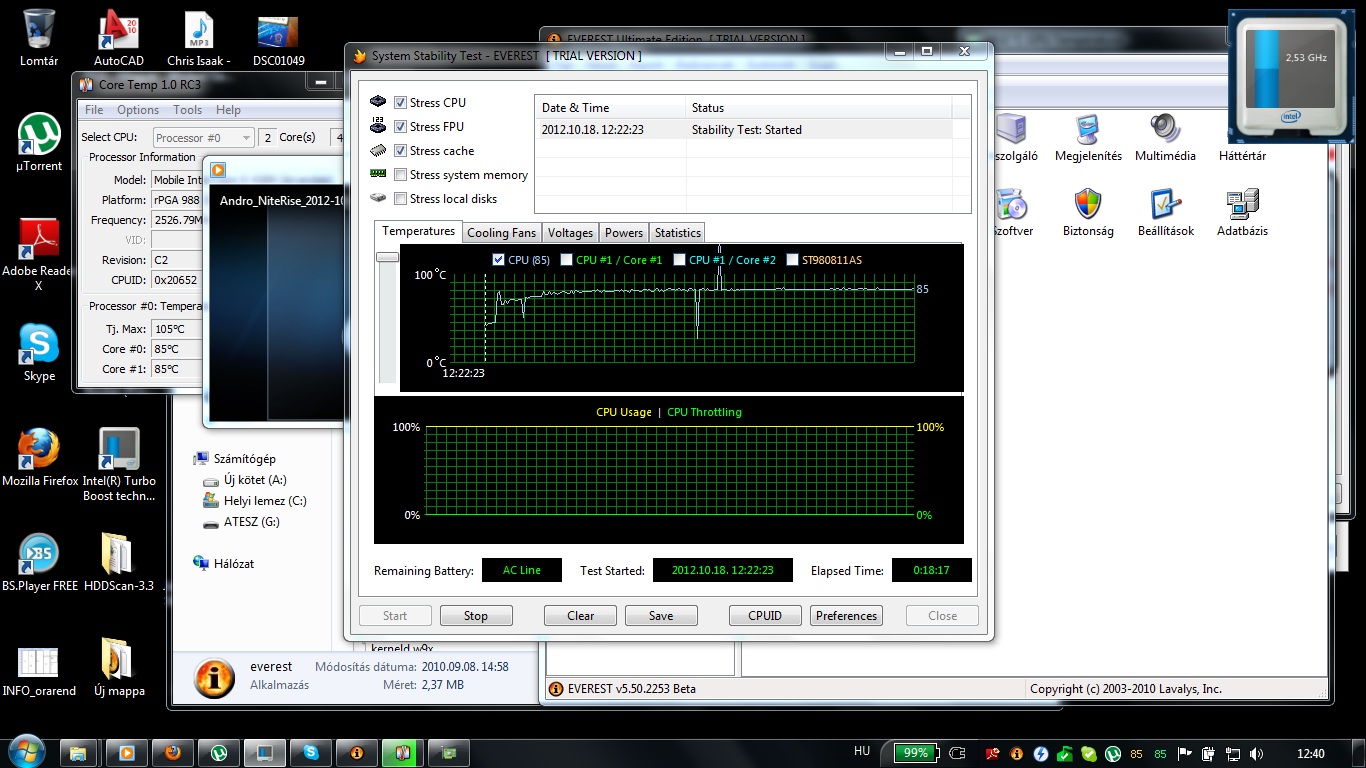Switch to the Statistics tab
This screenshot has height=768, width=1366.
click(x=678, y=233)
